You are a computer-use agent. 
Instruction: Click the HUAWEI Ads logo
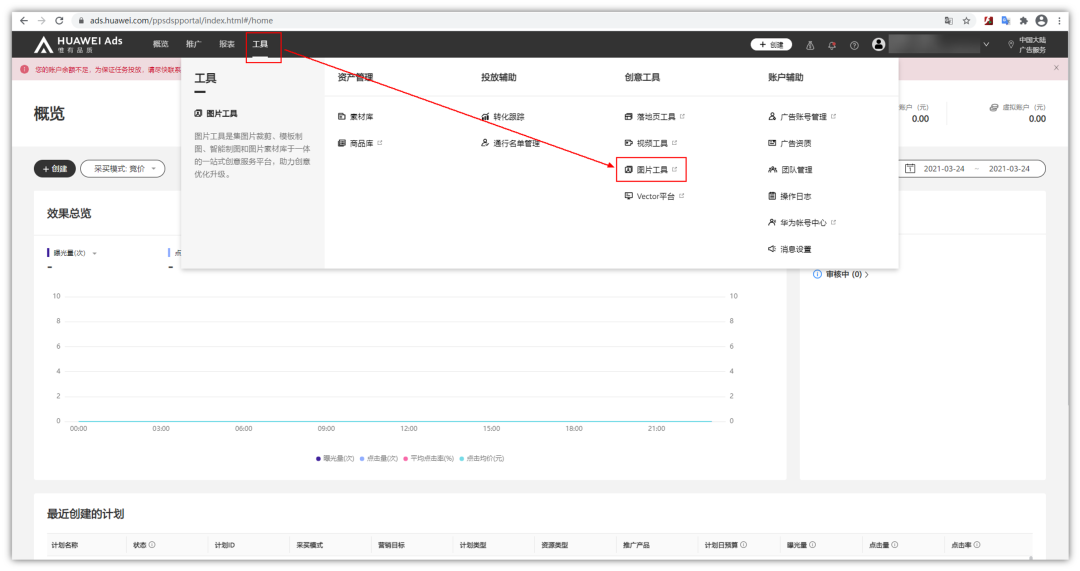78,45
